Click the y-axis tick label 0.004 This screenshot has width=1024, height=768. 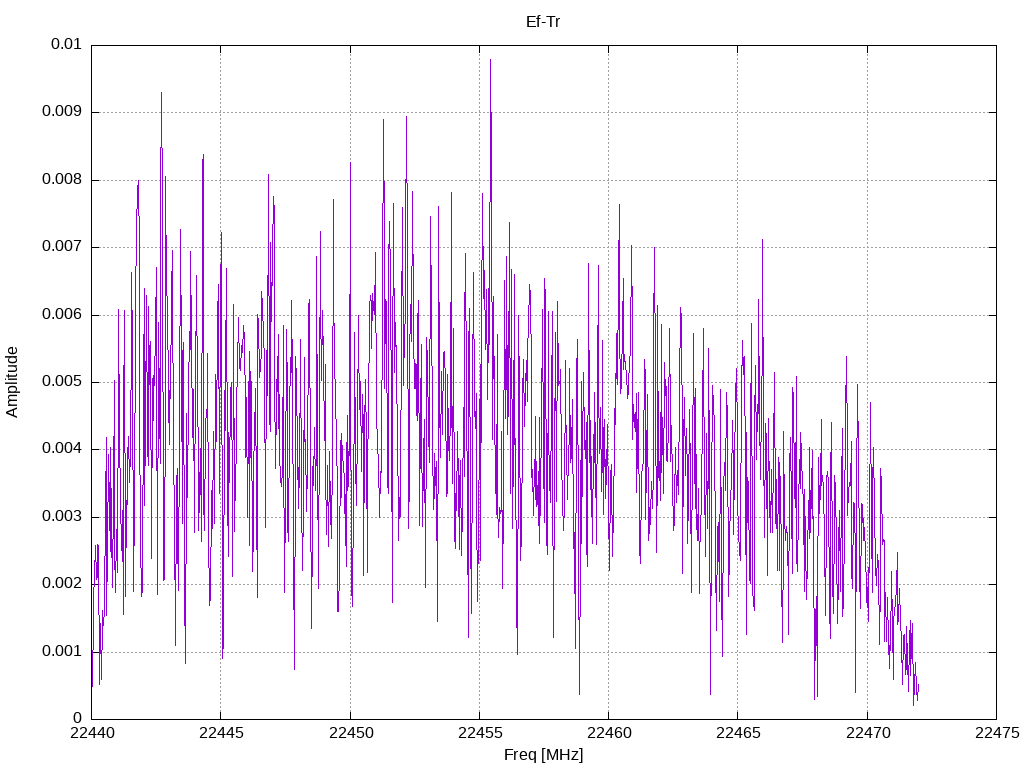pos(62,449)
